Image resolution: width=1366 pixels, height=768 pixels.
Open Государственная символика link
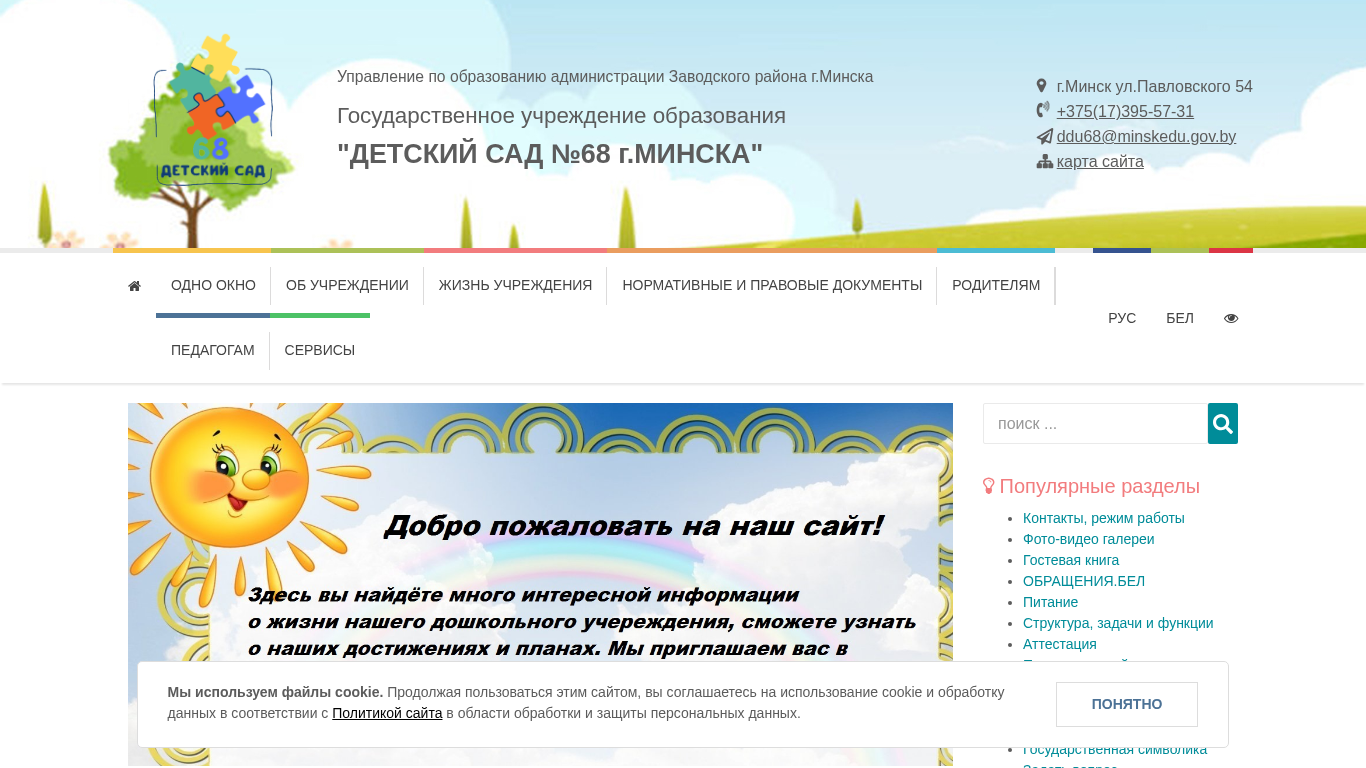(x=1115, y=750)
